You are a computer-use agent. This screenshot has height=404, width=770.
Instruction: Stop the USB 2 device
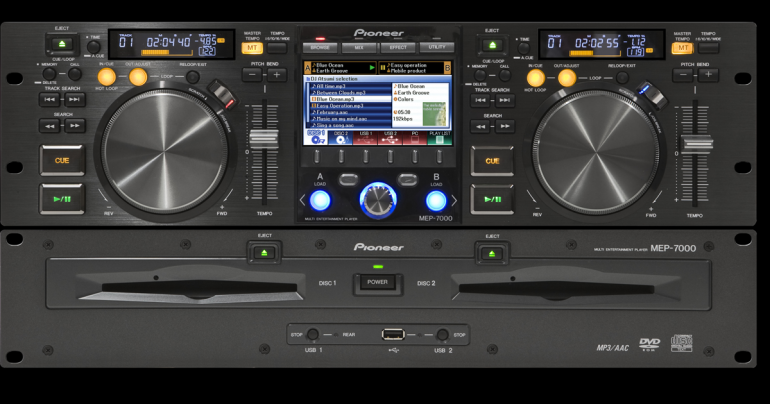tap(442, 335)
